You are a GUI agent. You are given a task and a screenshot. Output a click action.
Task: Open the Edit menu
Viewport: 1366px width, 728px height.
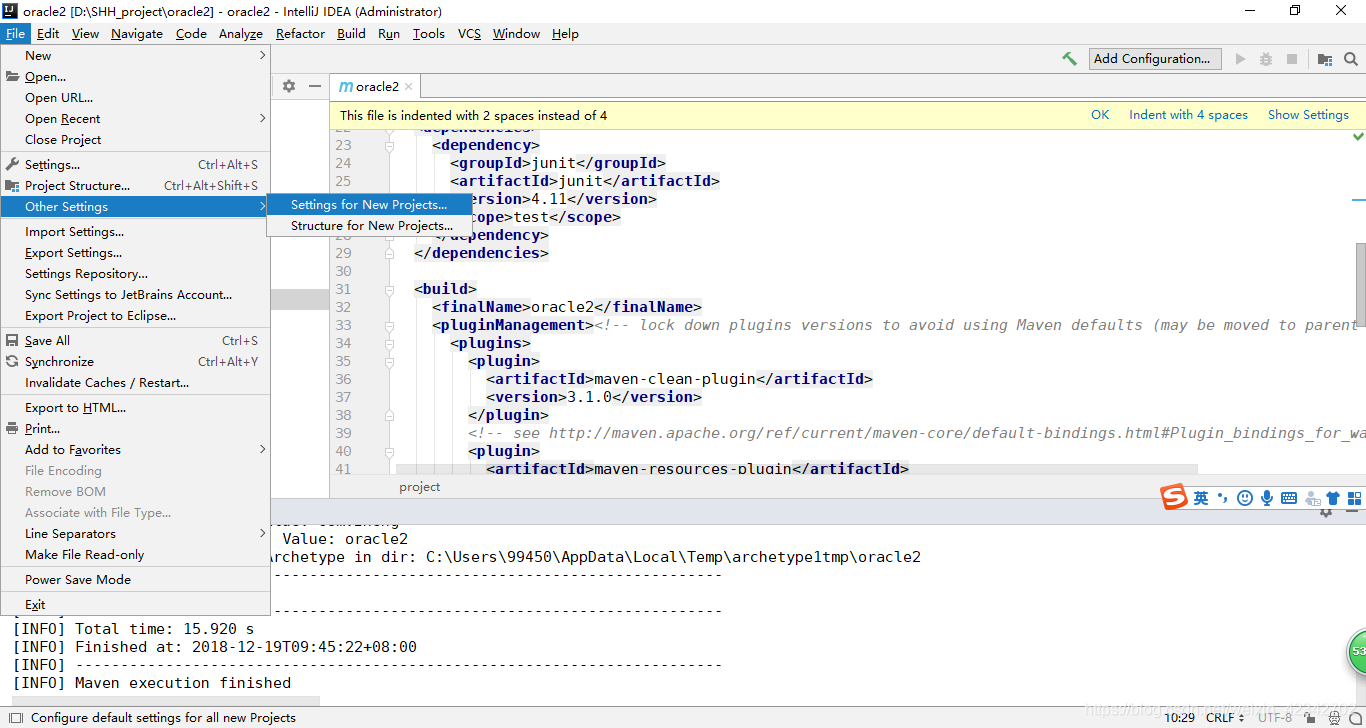[x=48, y=33]
